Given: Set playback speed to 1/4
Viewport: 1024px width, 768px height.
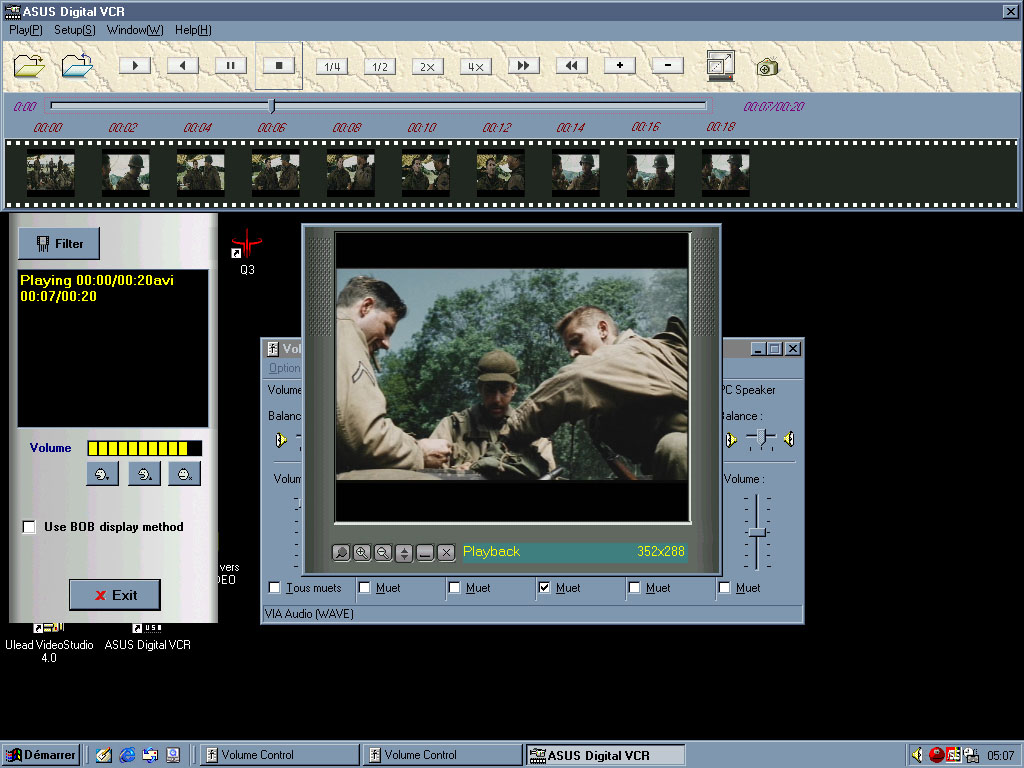Looking at the screenshot, I should coord(332,67).
